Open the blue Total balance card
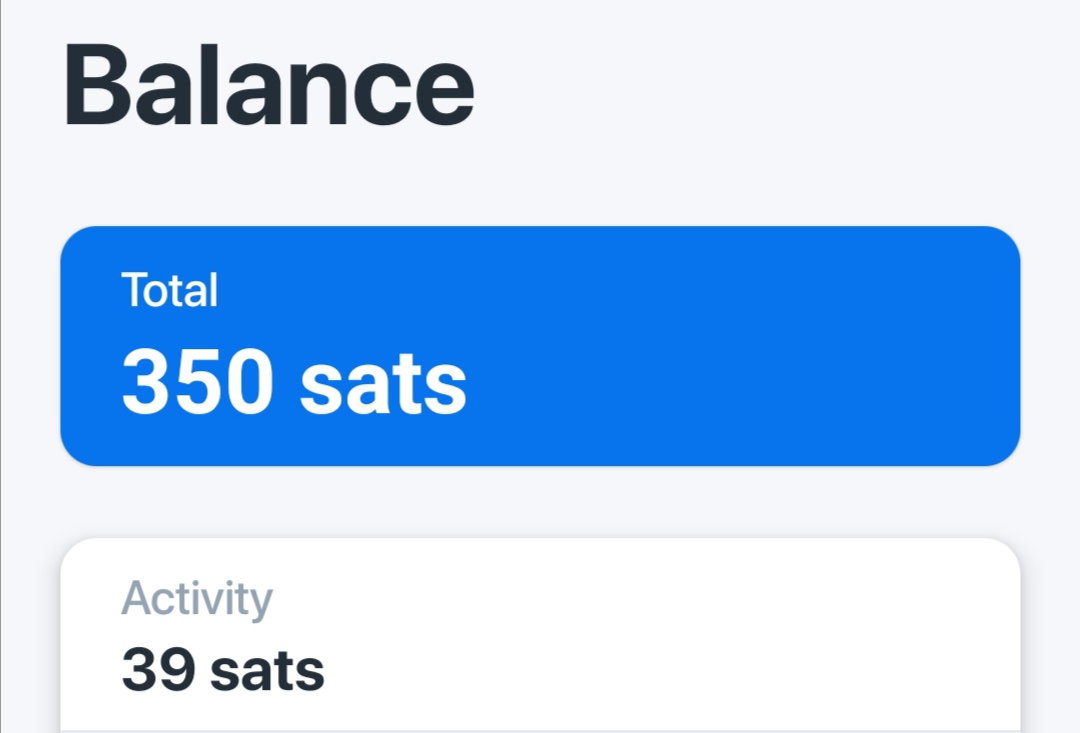 click(x=540, y=346)
